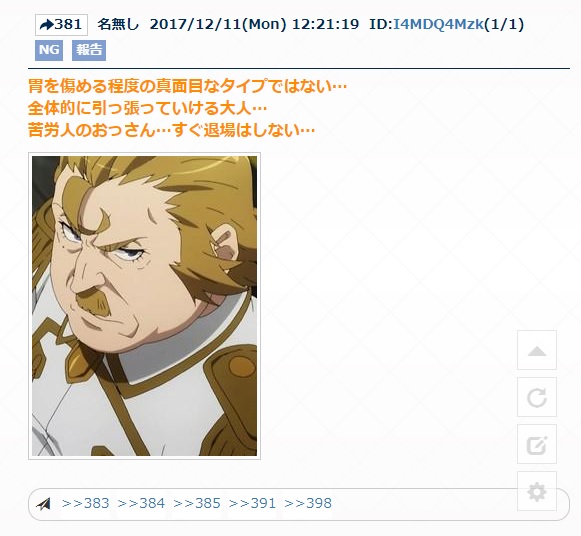Viewport: 581px width, 536px height.
Task: Open settings with the gear icon
Action: coord(537,492)
